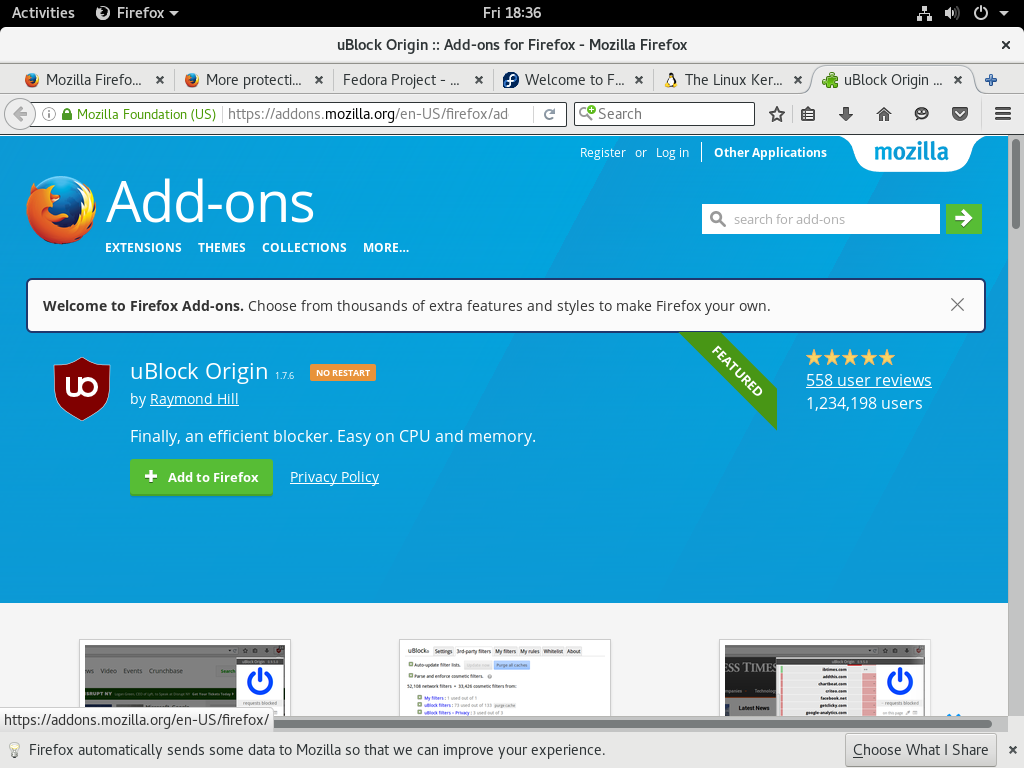Click the Log in link
Viewport: 1024px width, 768px height.
click(x=673, y=153)
